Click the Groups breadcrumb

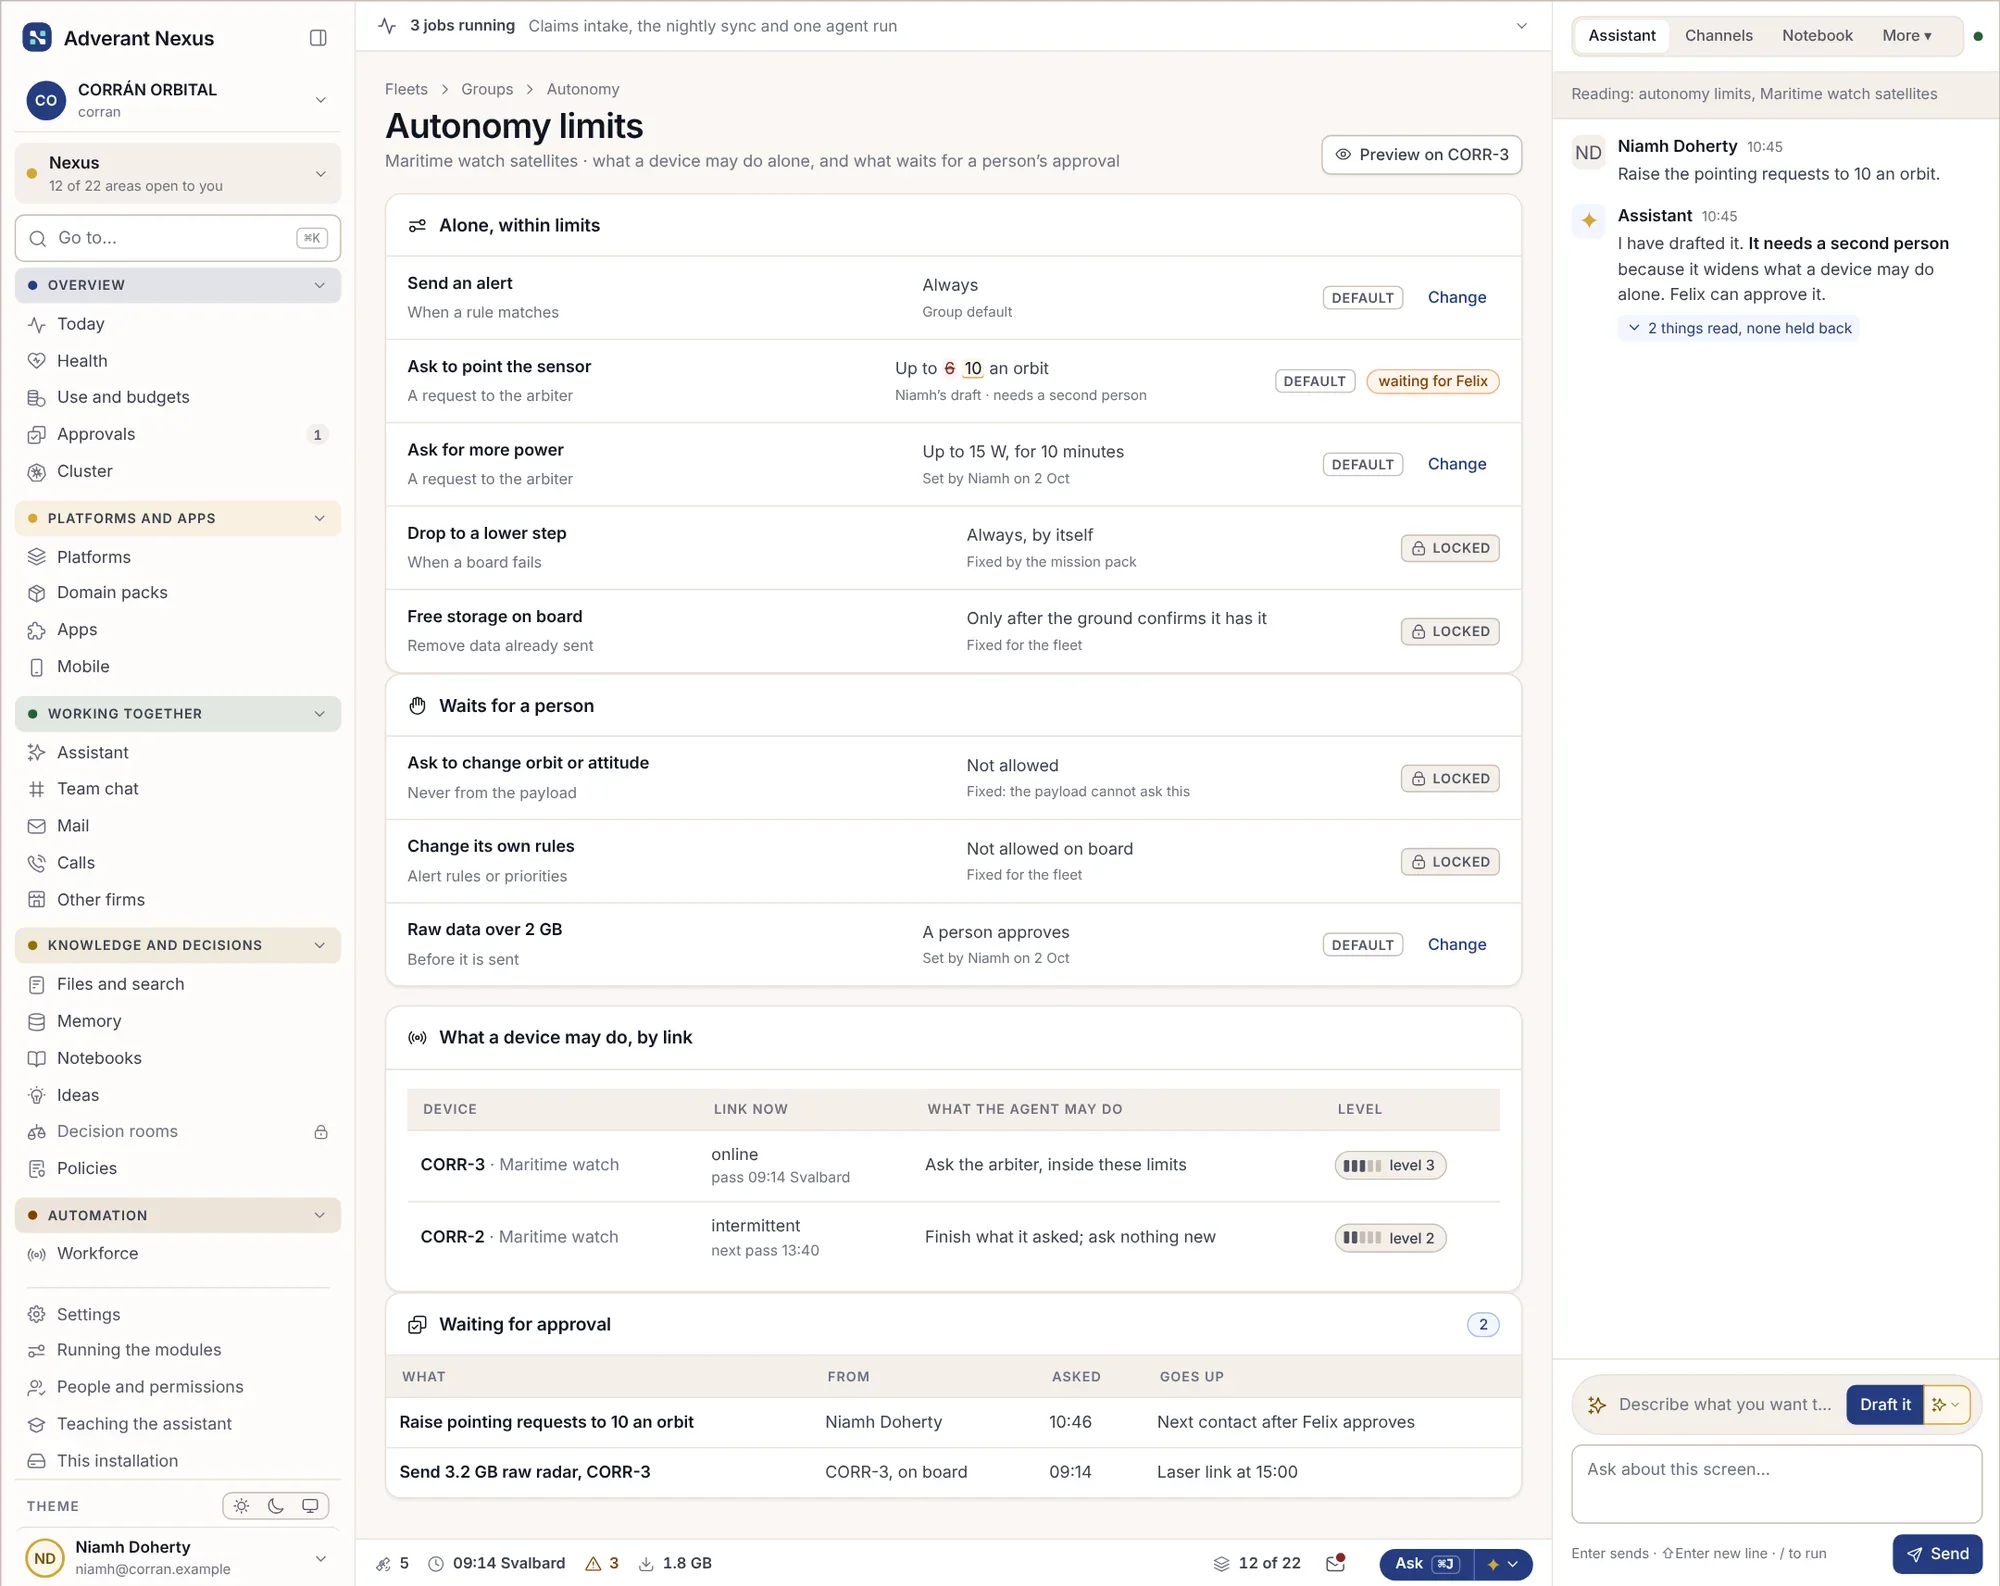click(x=487, y=89)
